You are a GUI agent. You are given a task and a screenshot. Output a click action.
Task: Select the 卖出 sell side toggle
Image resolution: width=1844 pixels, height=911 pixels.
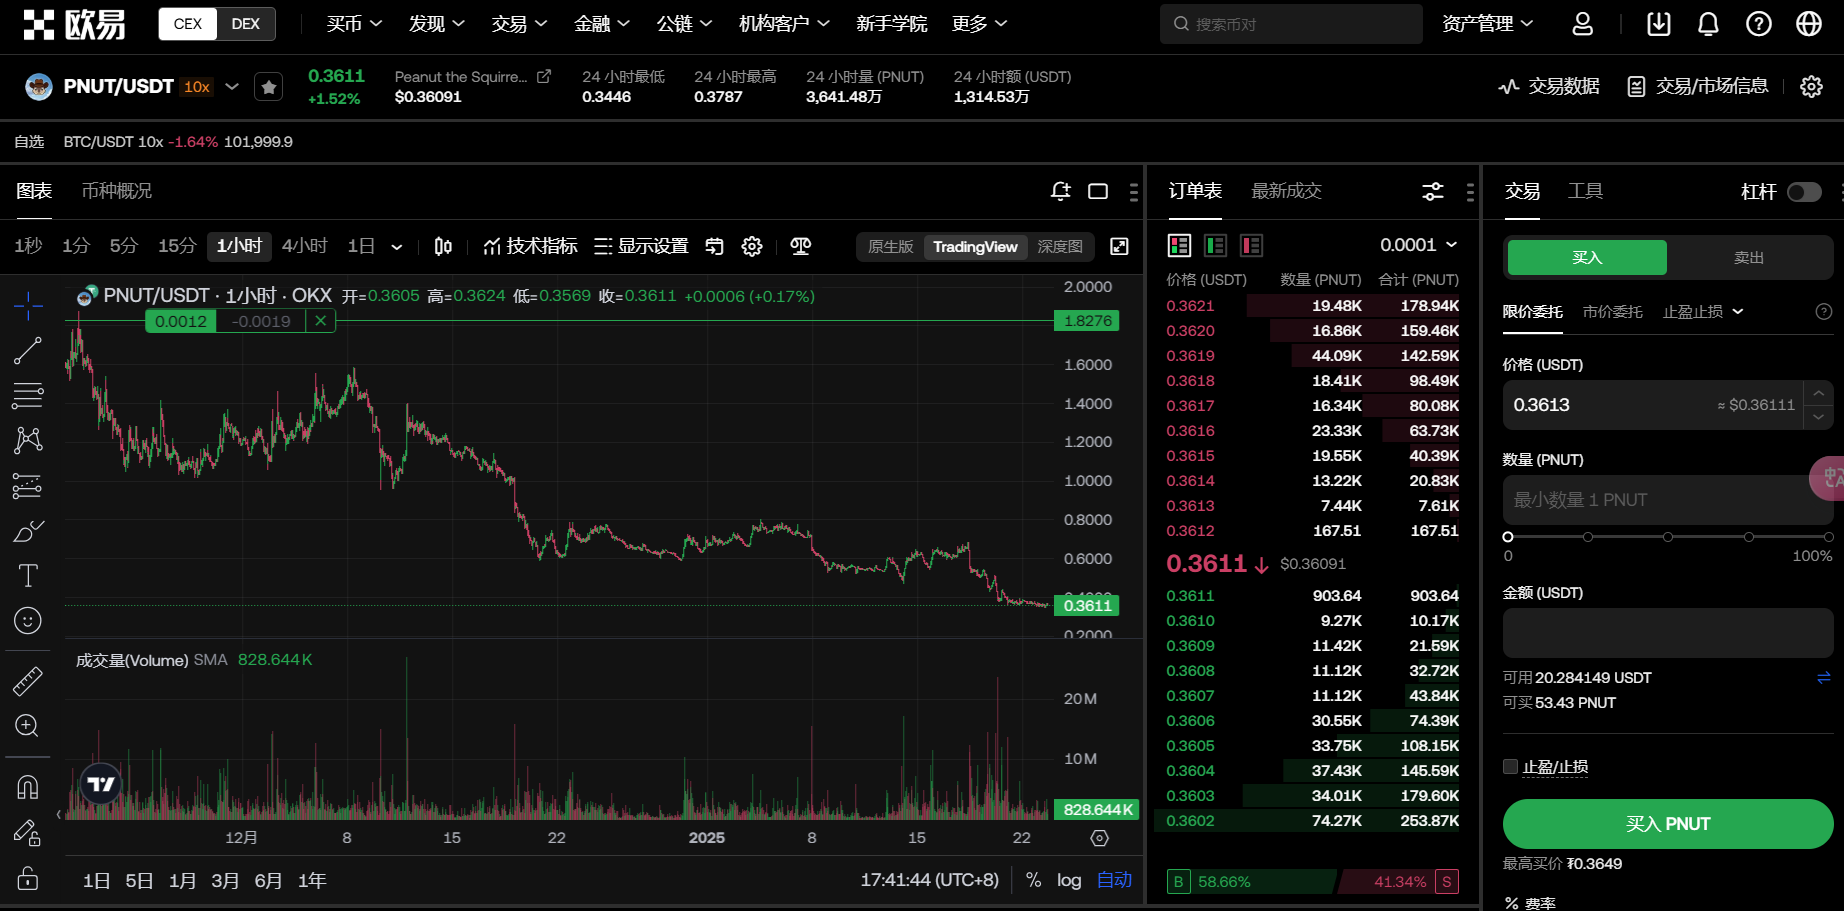pos(1749,258)
